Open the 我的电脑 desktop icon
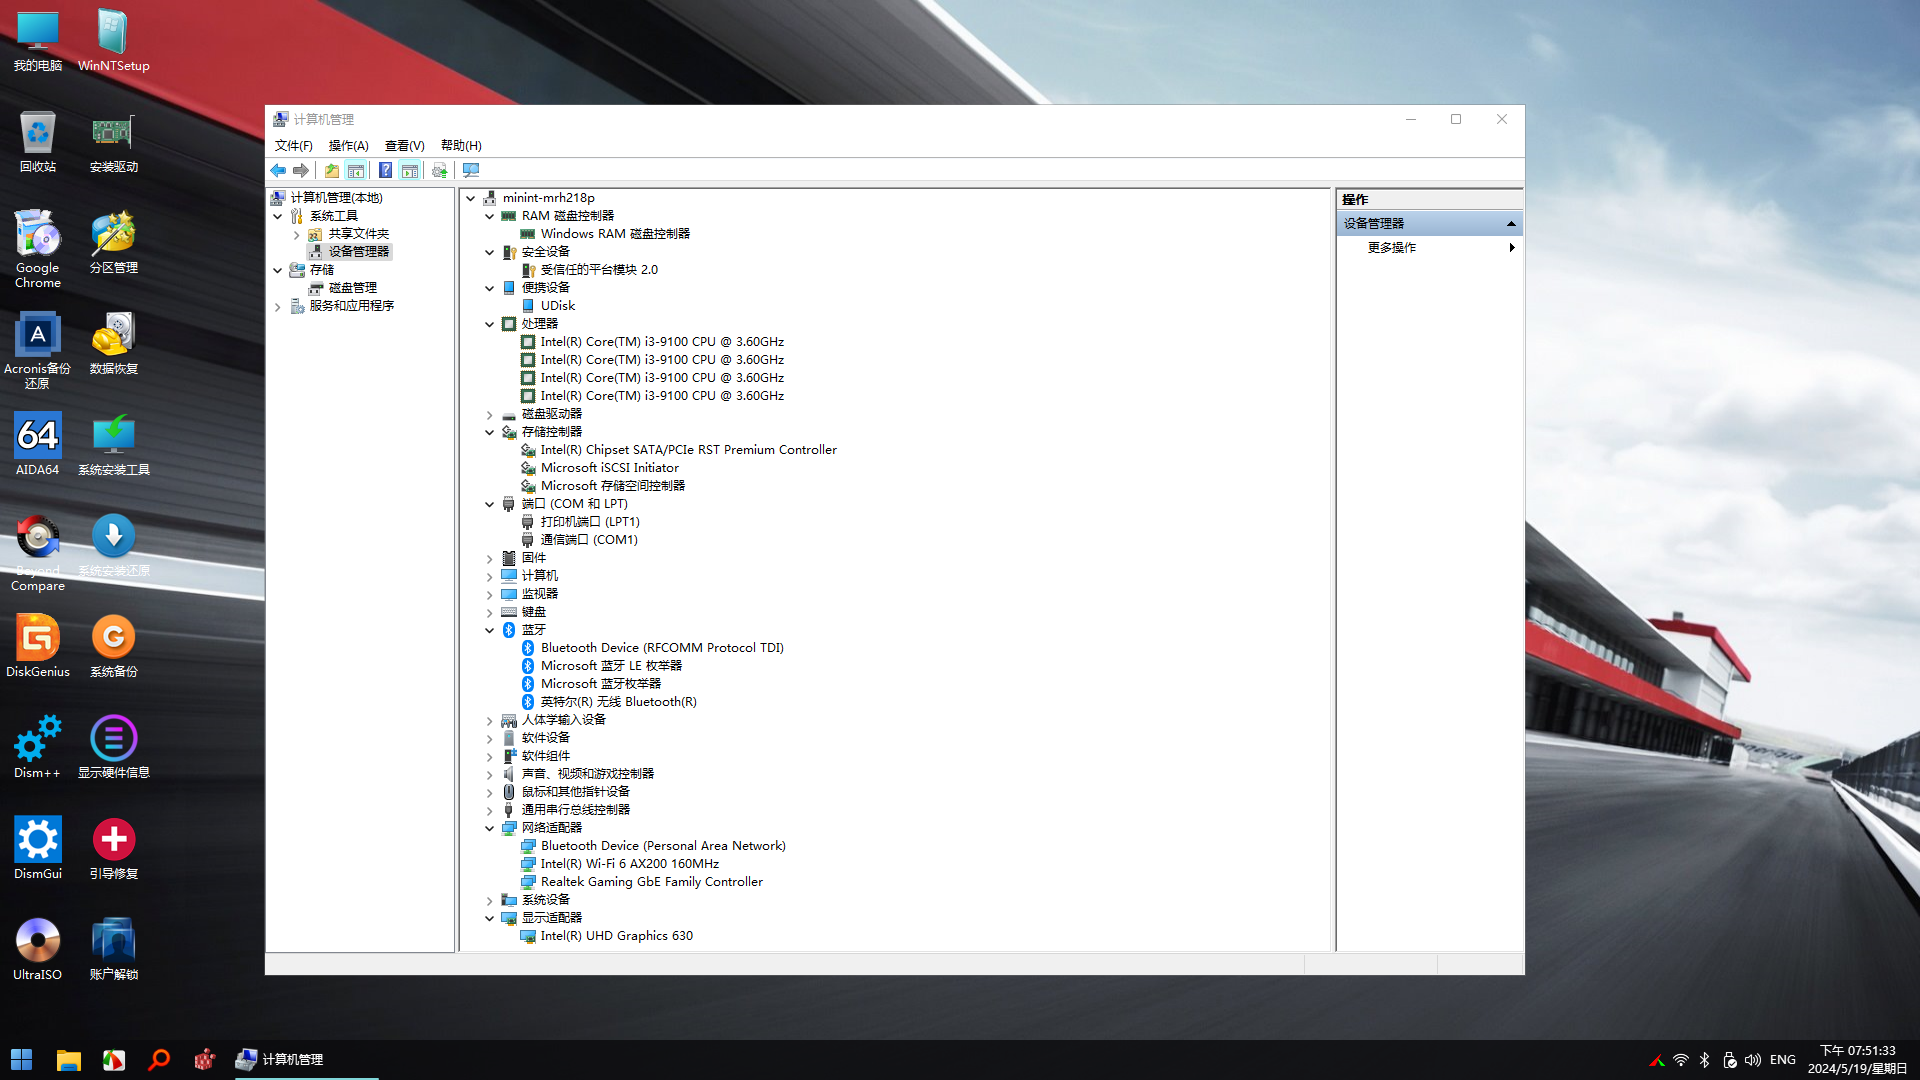 coord(38,42)
